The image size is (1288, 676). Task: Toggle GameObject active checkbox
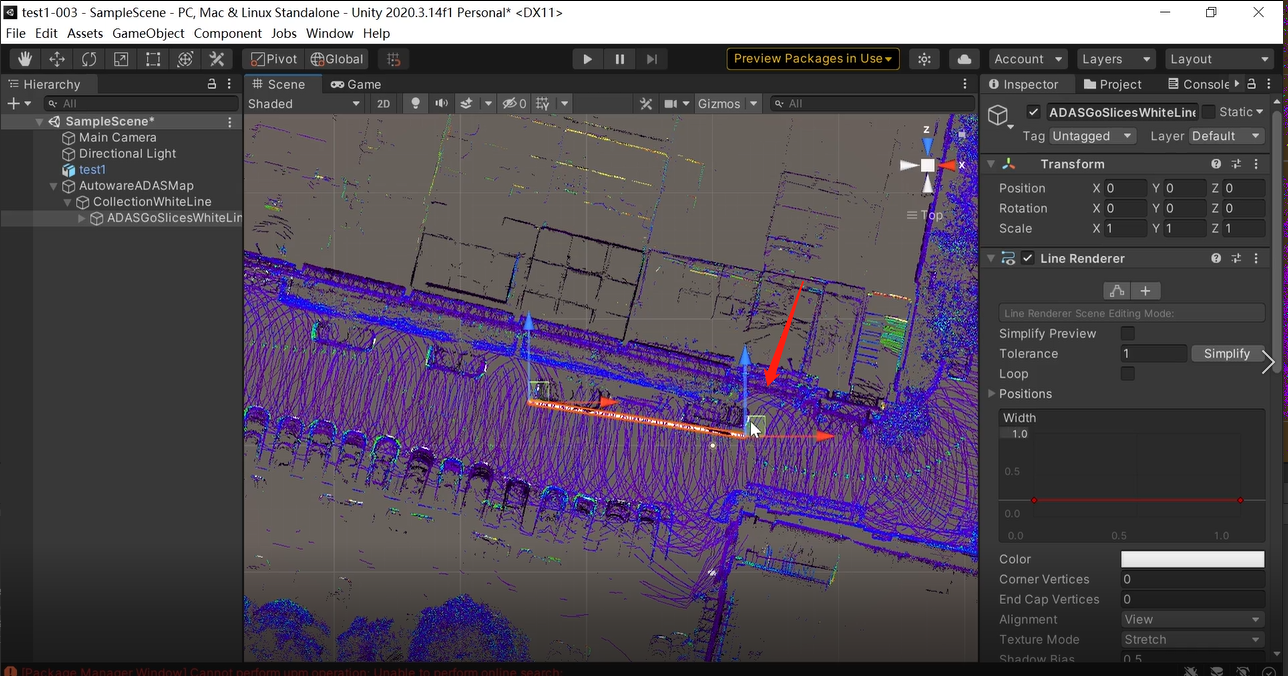pos(1034,112)
